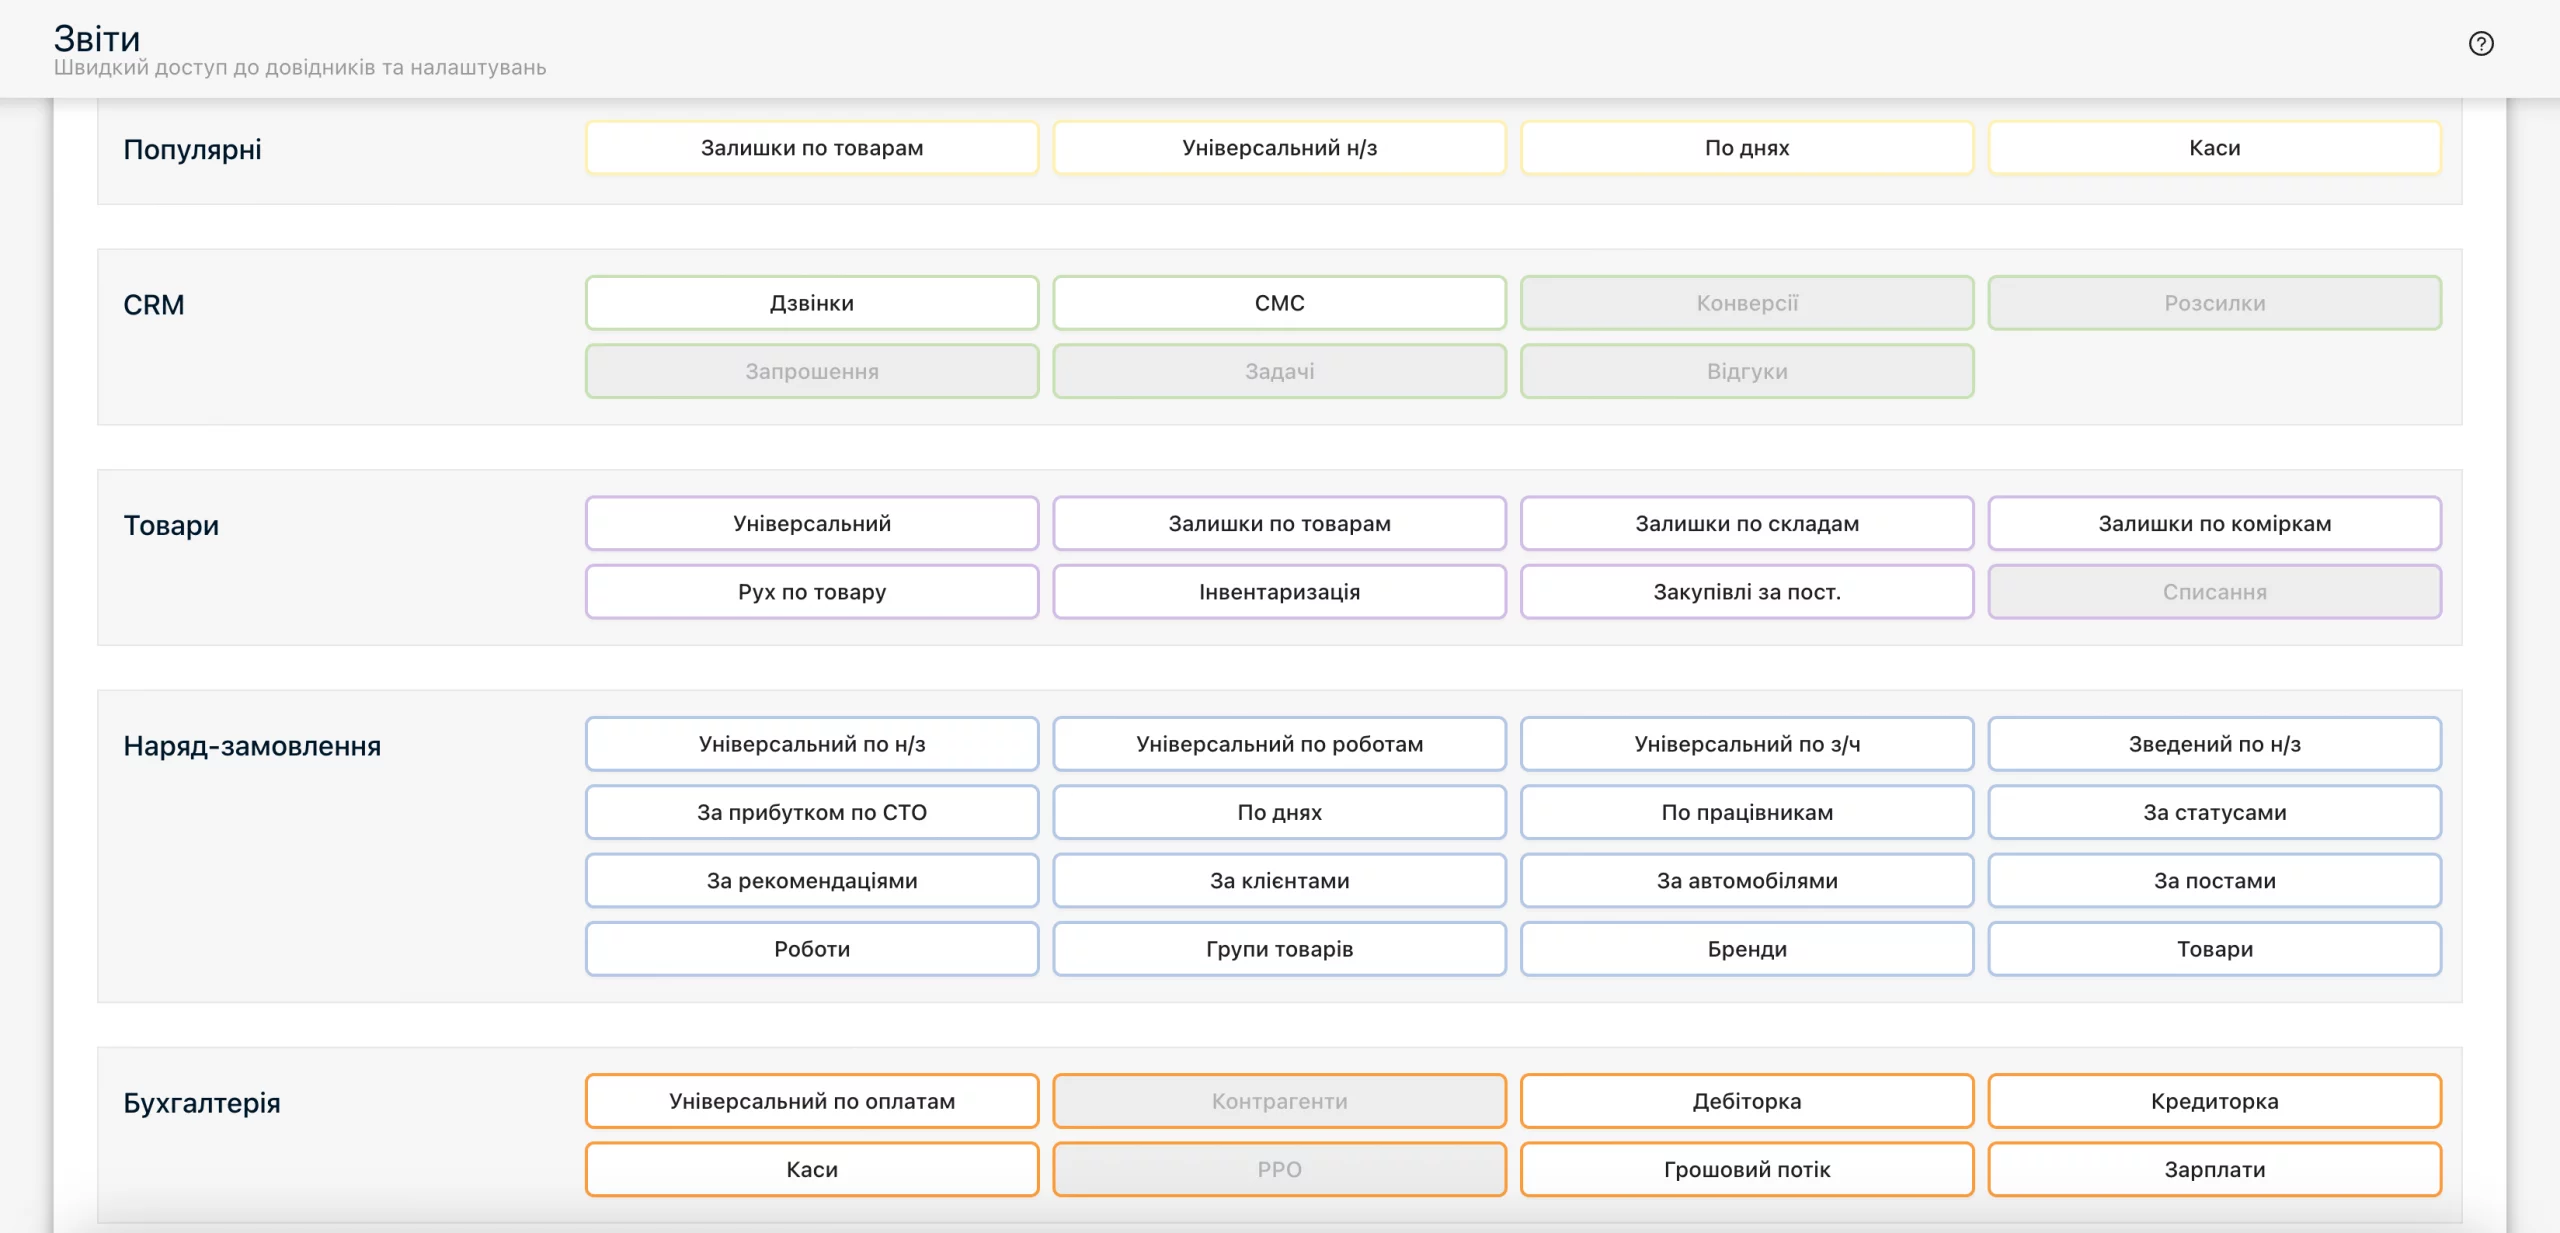Select the За рекомендаціями report
This screenshot has width=2560, height=1233.
pyautogui.click(x=812, y=881)
